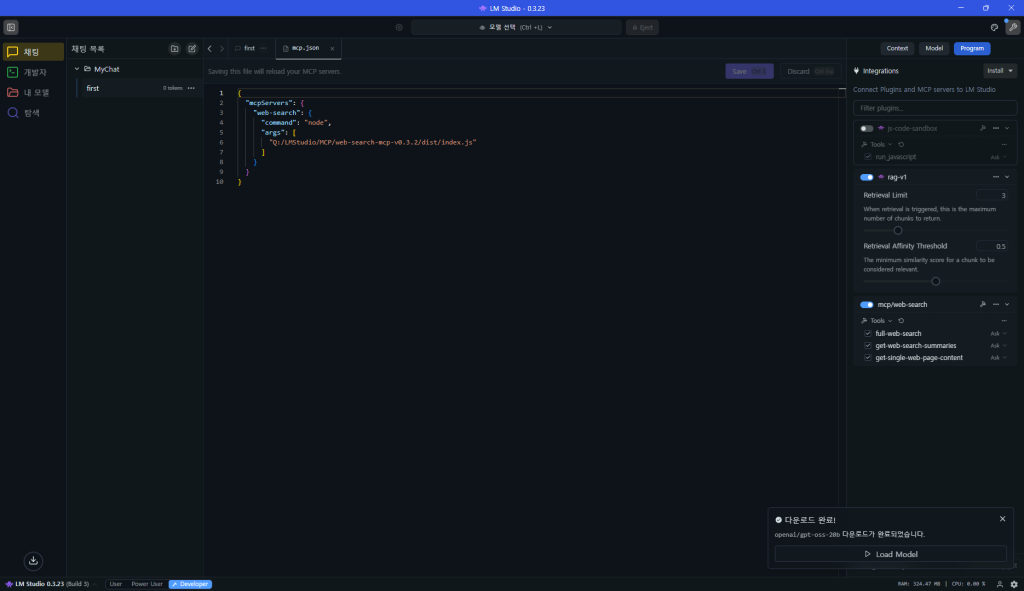Refresh tools for js-code-sandbox
1024x591 pixels.
[x=901, y=144]
